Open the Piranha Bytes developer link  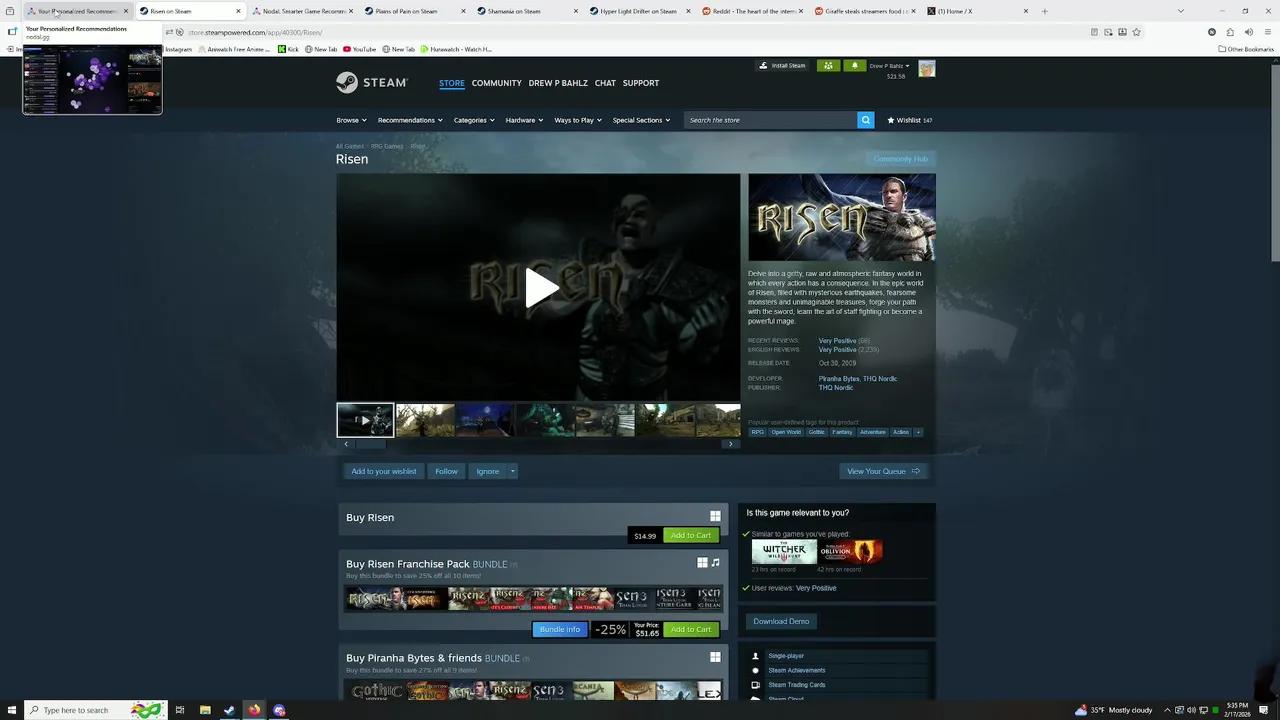point(838,379)
